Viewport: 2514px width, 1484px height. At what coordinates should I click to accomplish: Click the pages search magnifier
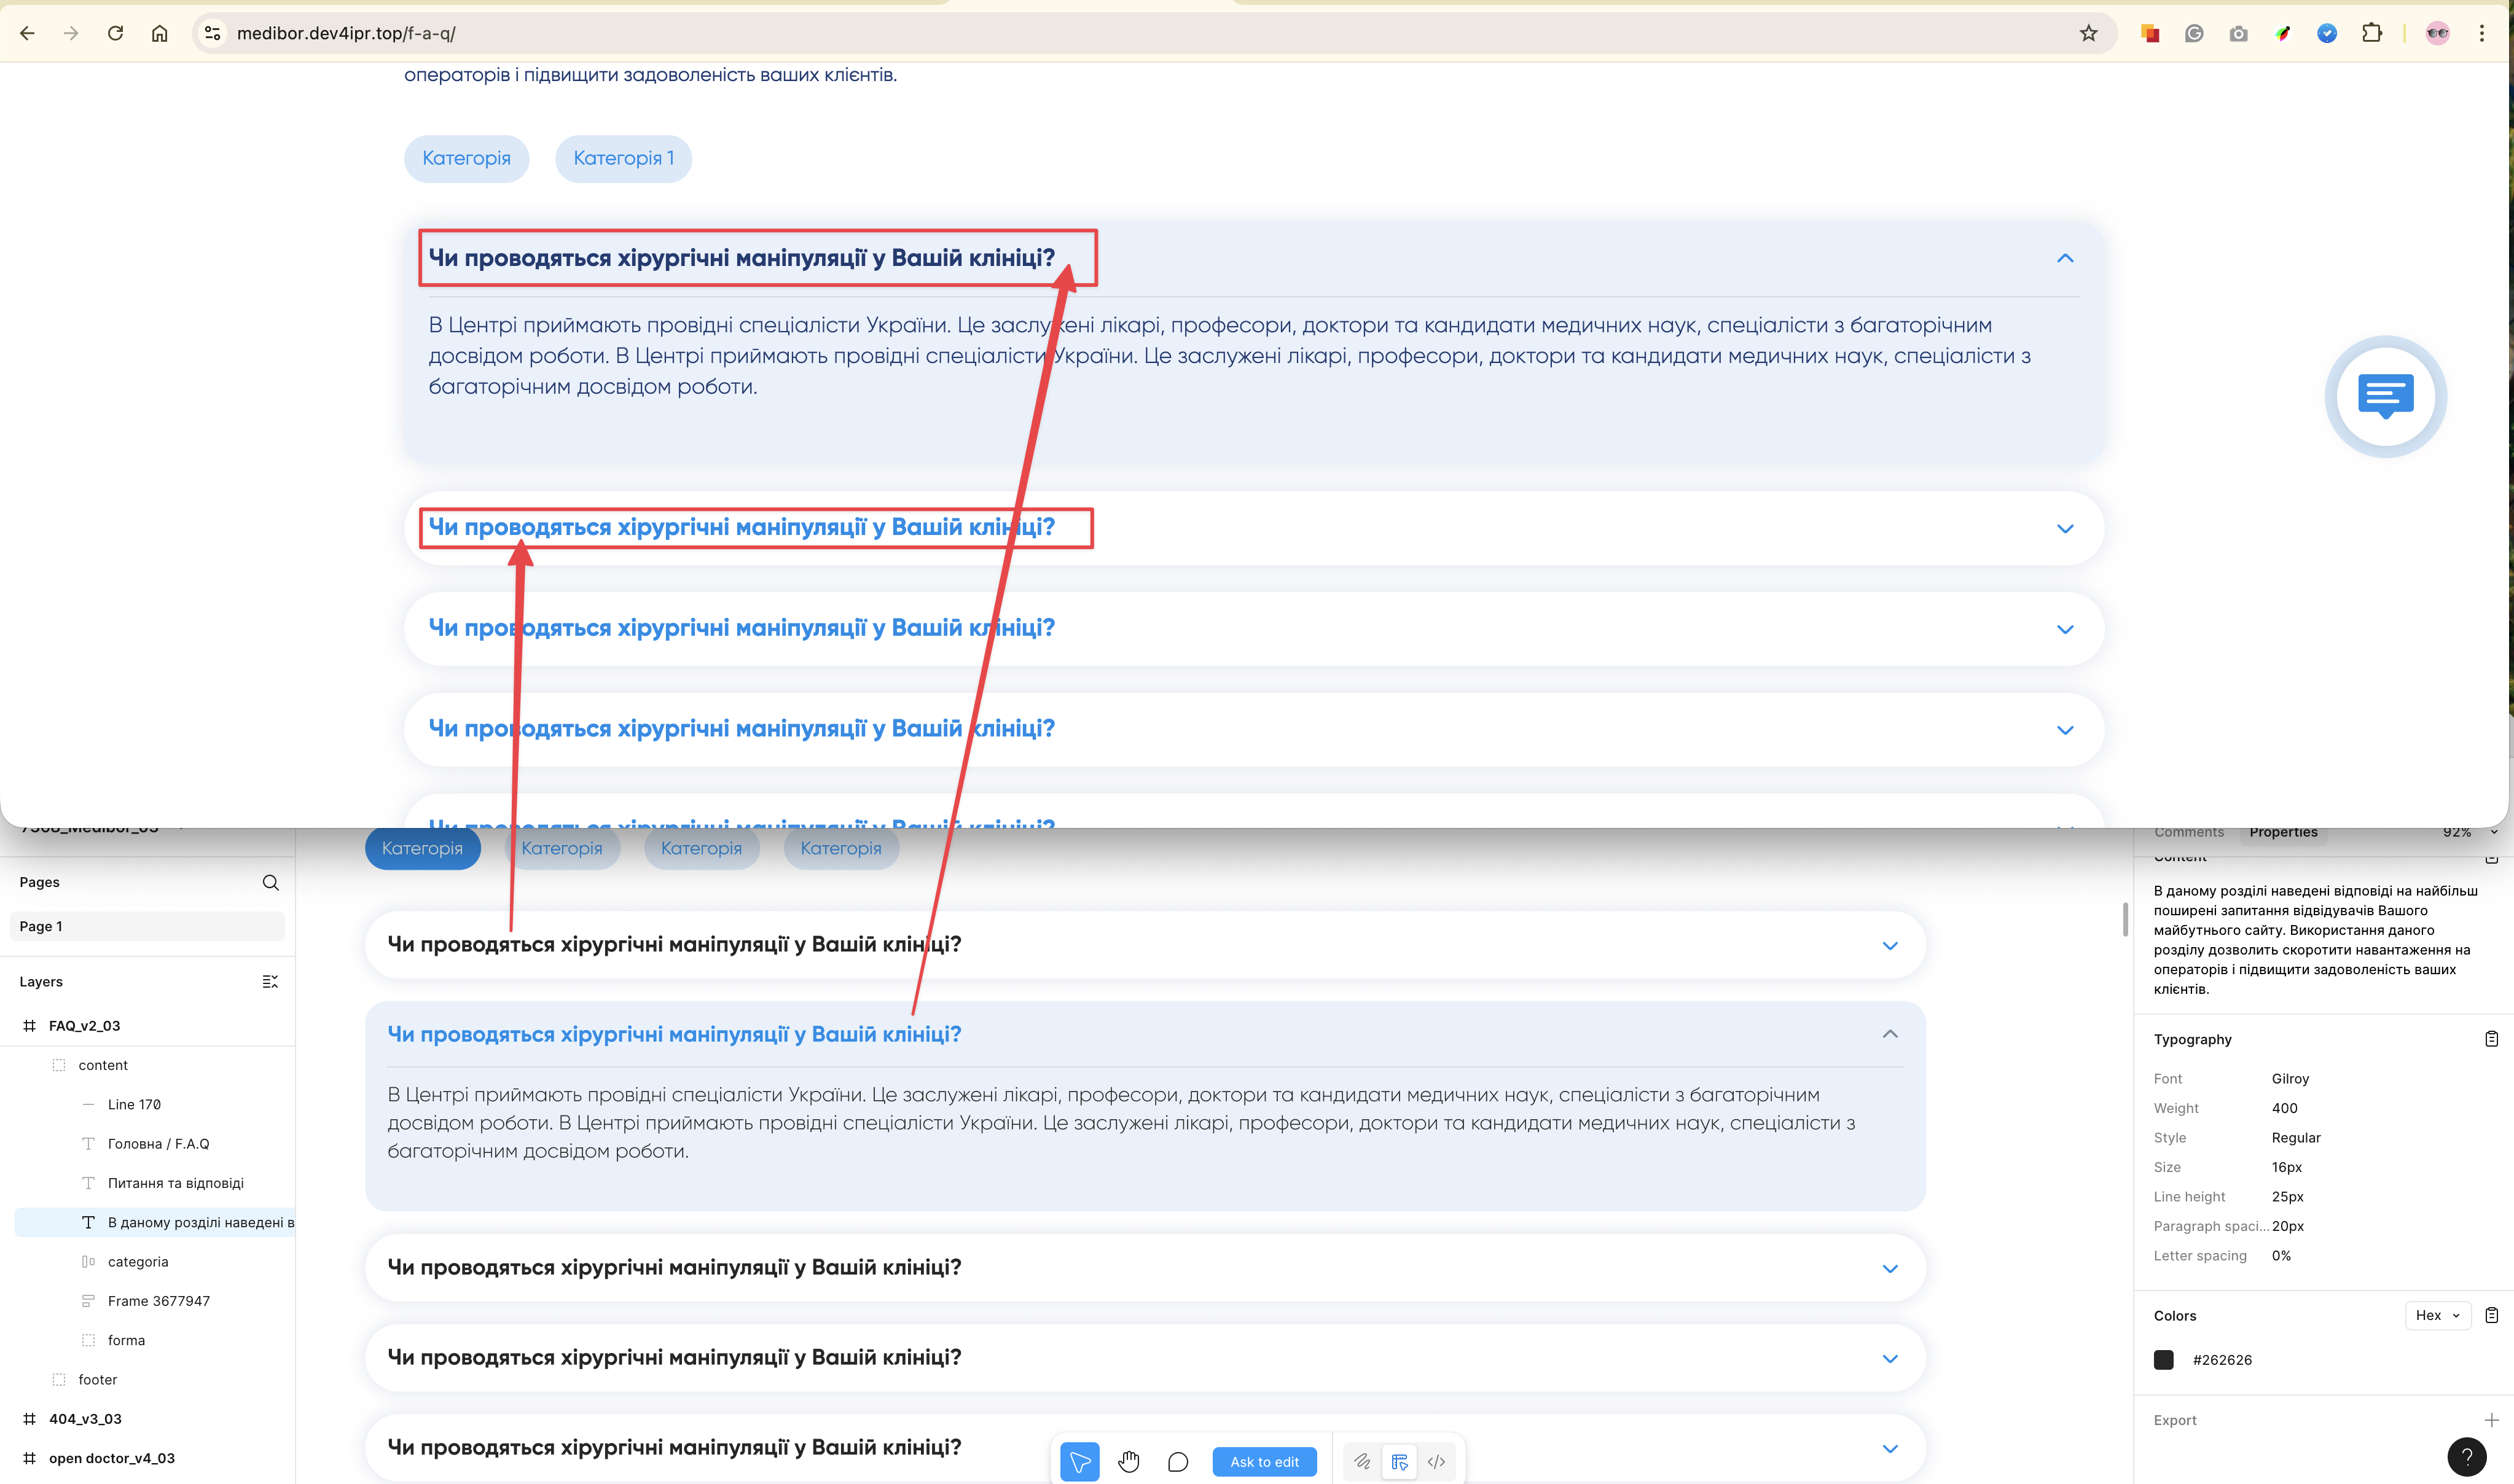(x=270, y=882)
